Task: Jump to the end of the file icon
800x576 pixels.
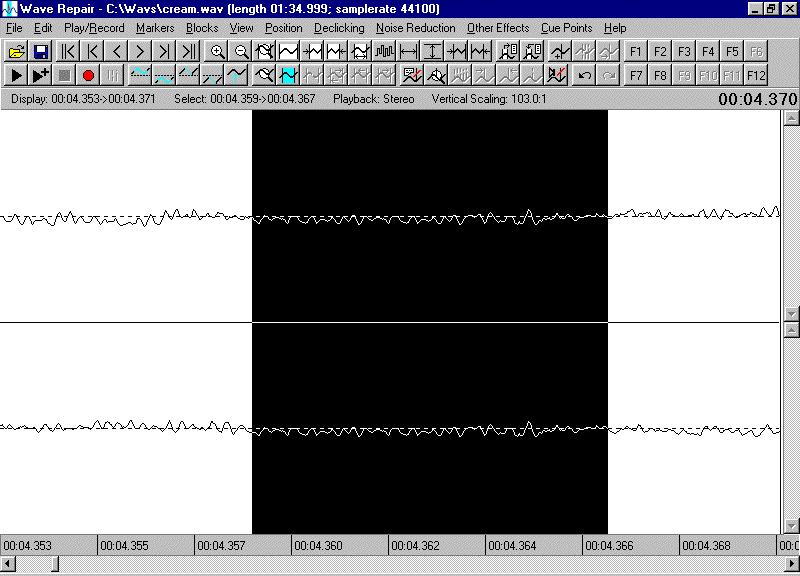Action: pyautogui.click(x=189, y=51)
